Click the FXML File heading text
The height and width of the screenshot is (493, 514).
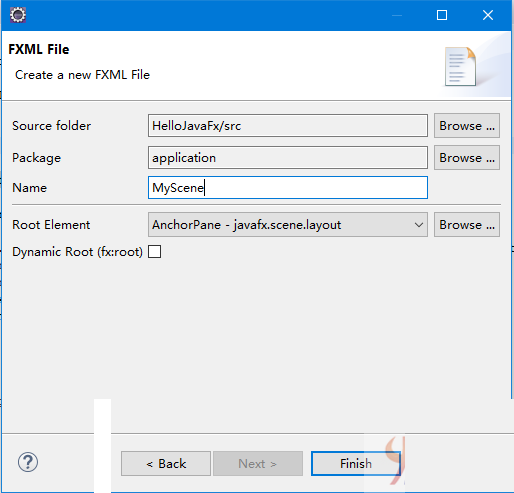coord(39,49)
